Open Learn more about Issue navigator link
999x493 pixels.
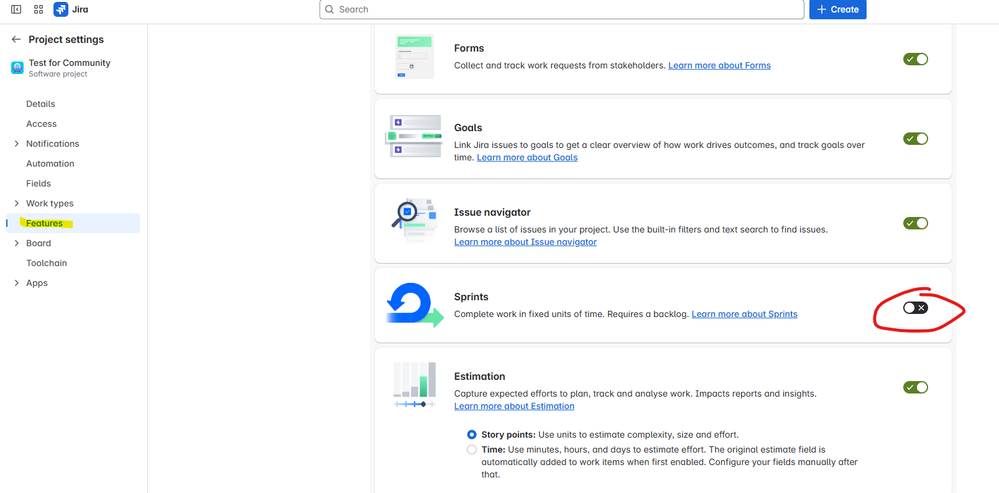pyautogui.click(x=526, y=242)
